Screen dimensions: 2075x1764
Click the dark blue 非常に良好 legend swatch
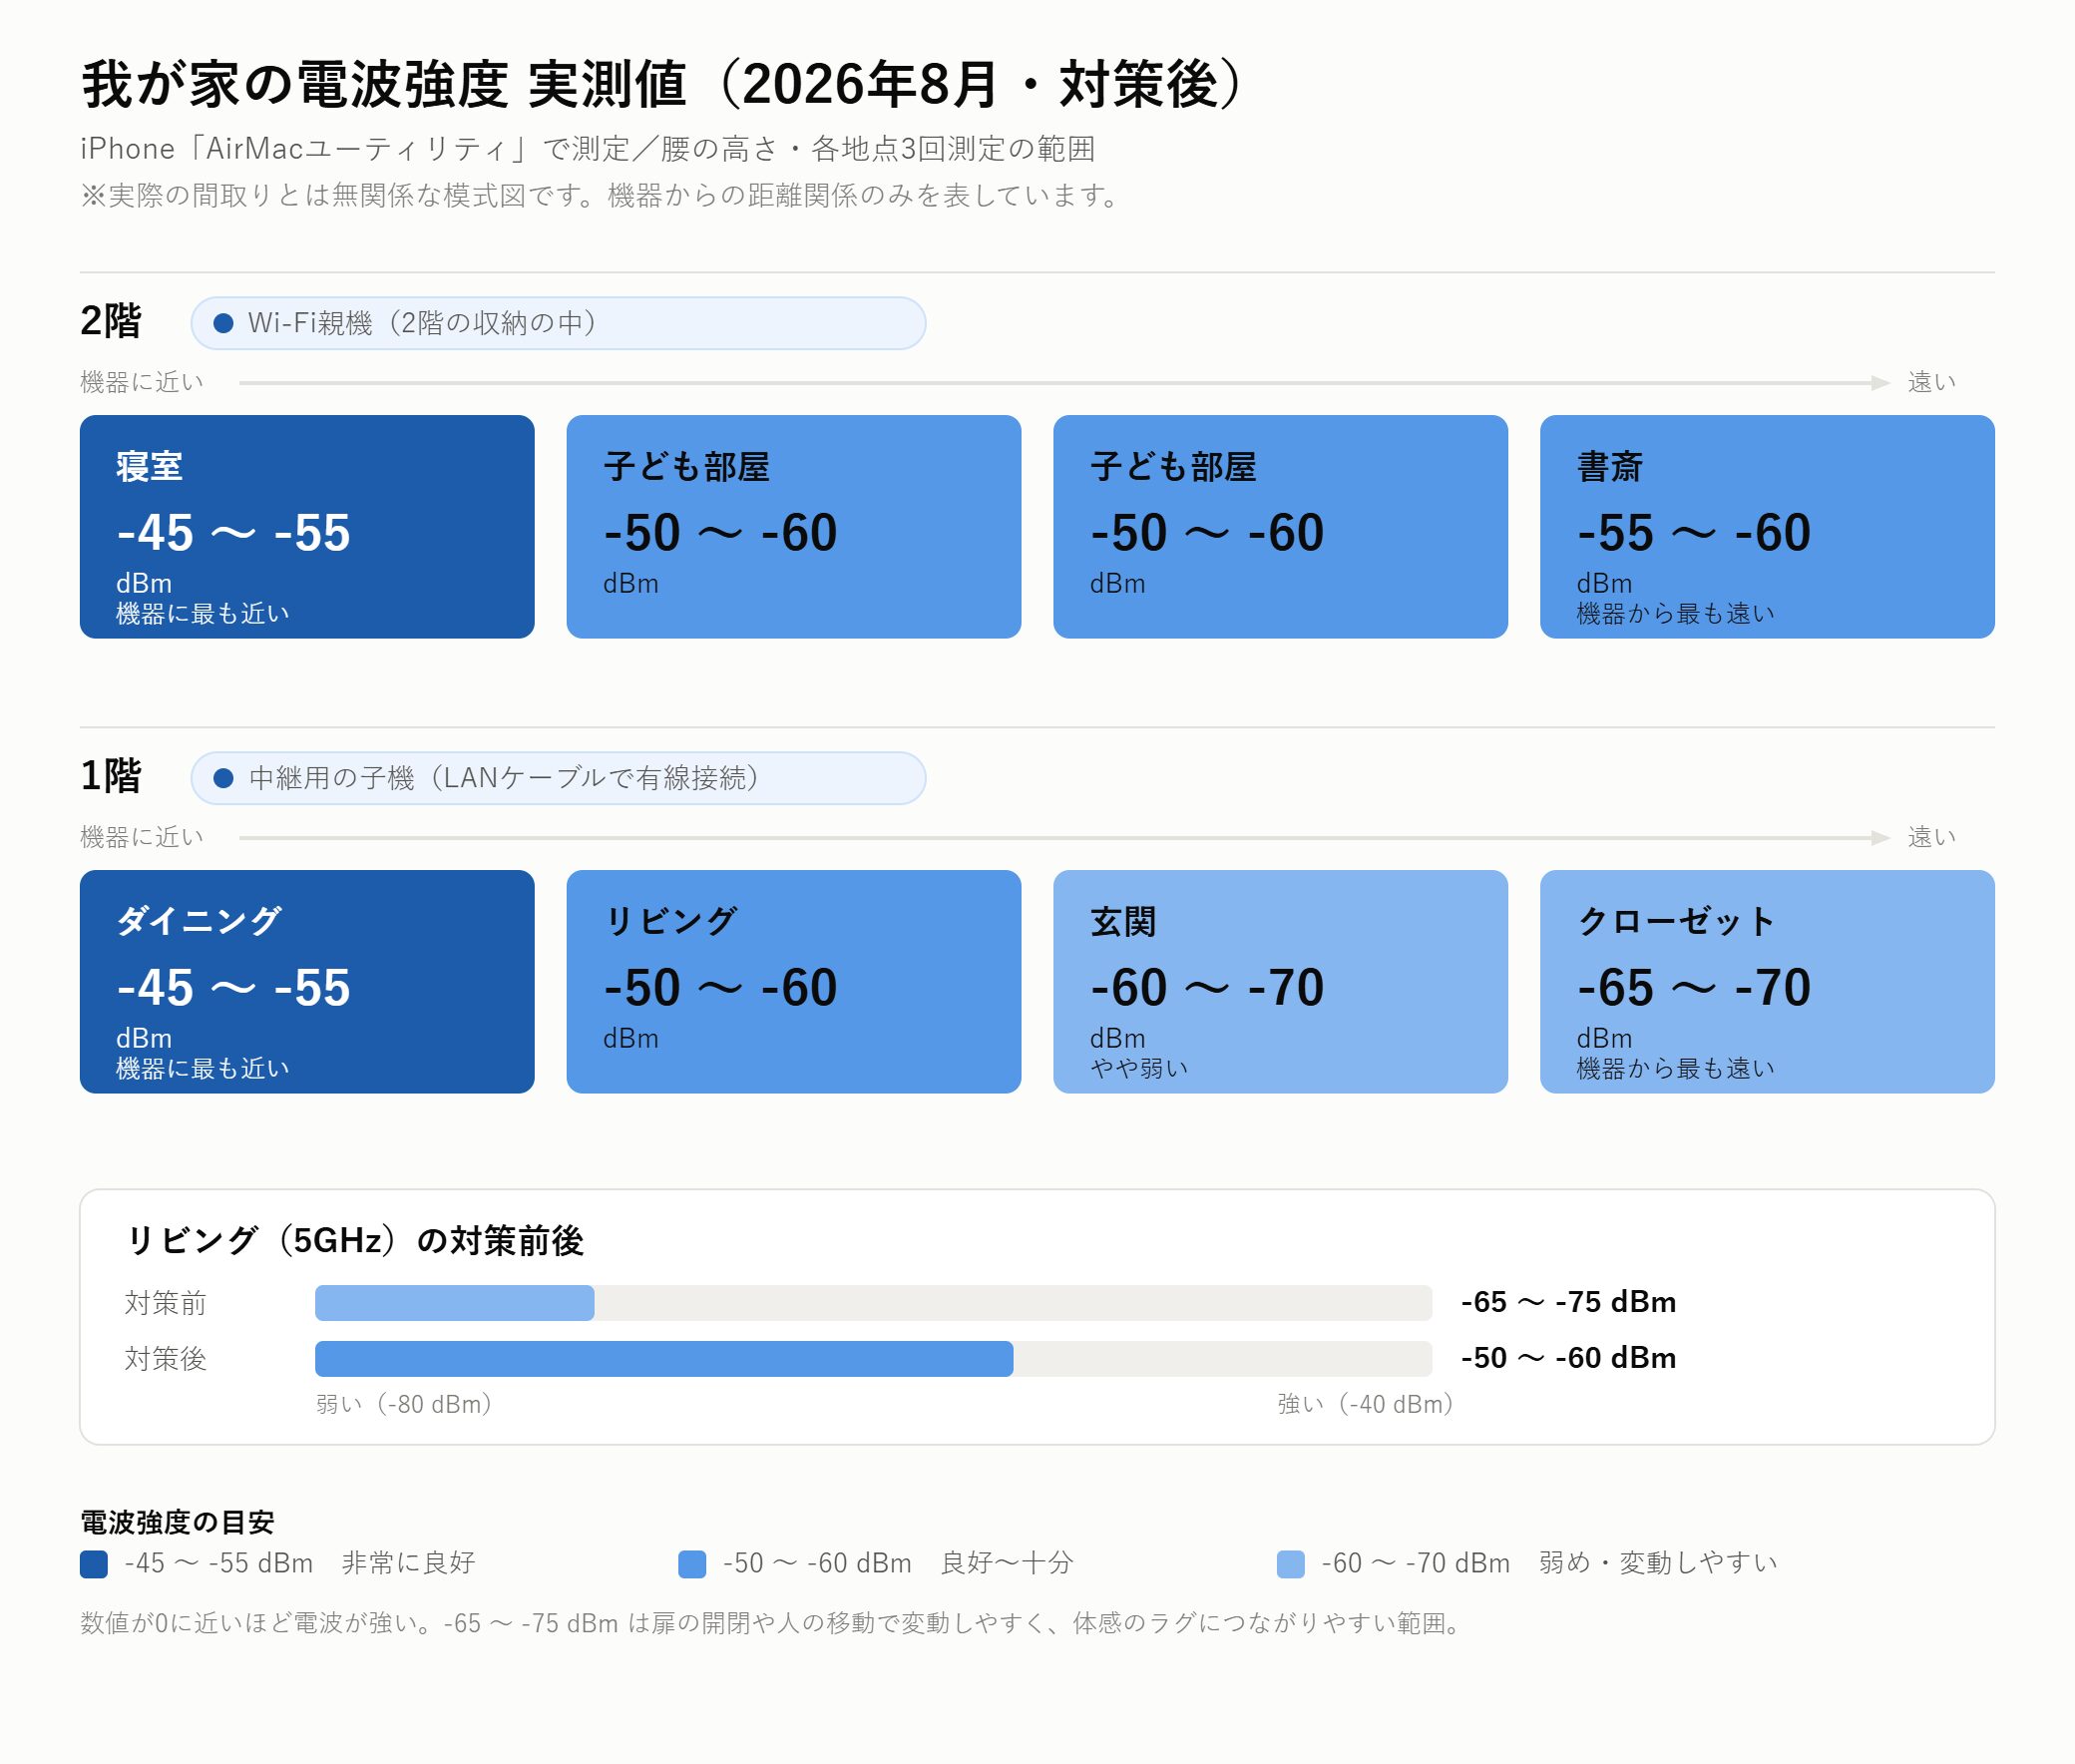click(94, 1564)
